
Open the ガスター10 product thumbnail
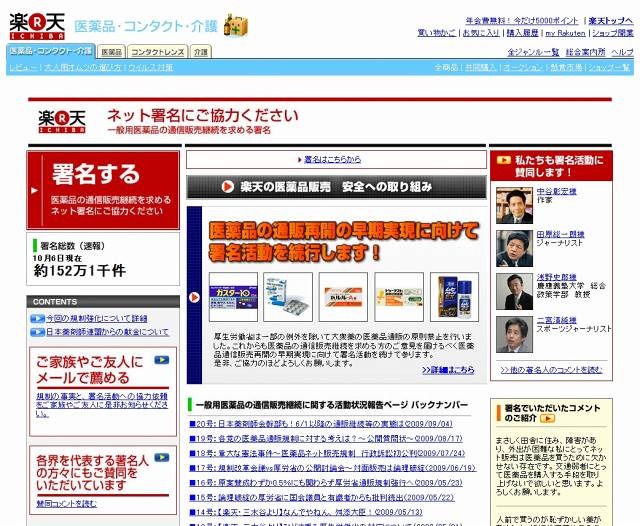(x=233, y=297)
